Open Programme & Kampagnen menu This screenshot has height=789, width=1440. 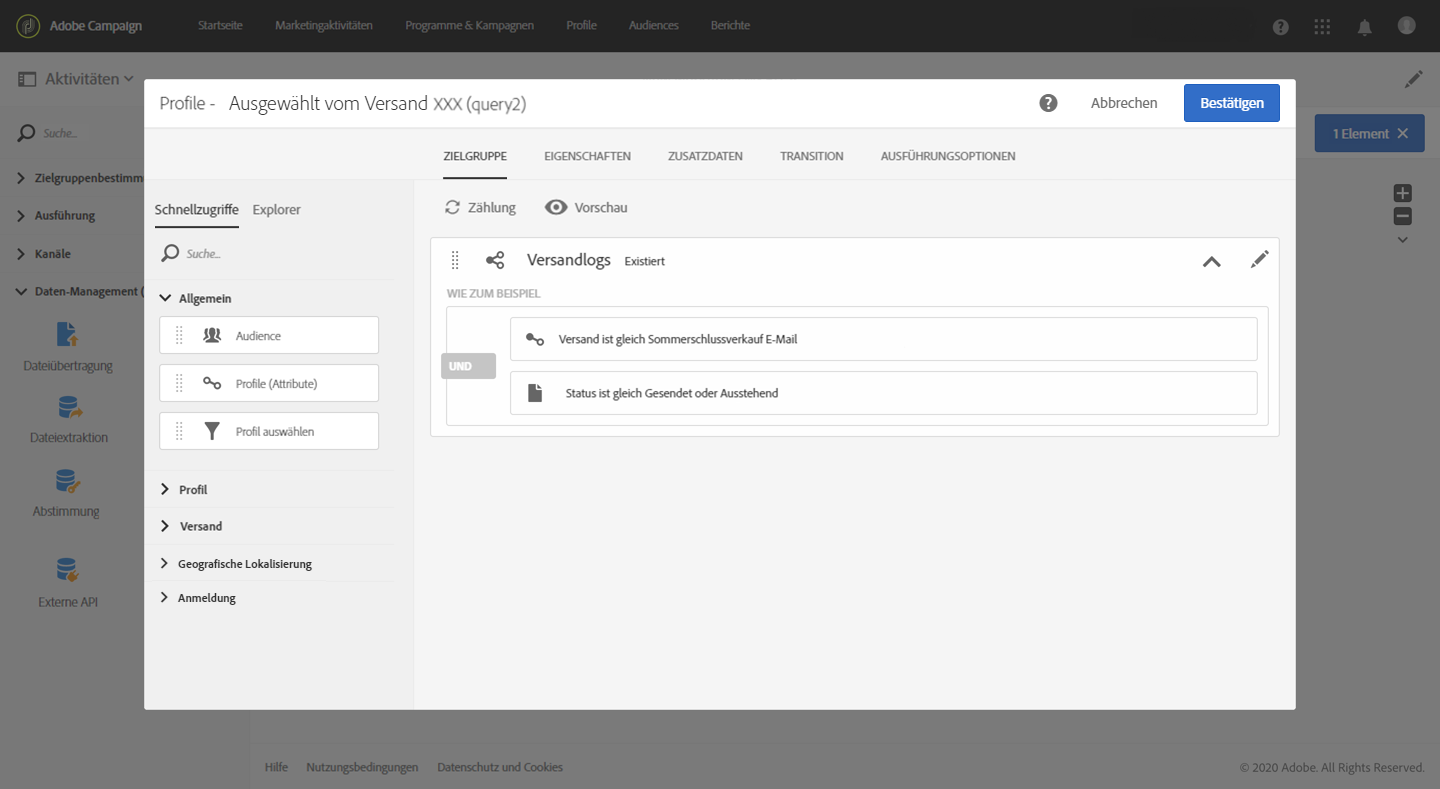click(x=469, y=25)
